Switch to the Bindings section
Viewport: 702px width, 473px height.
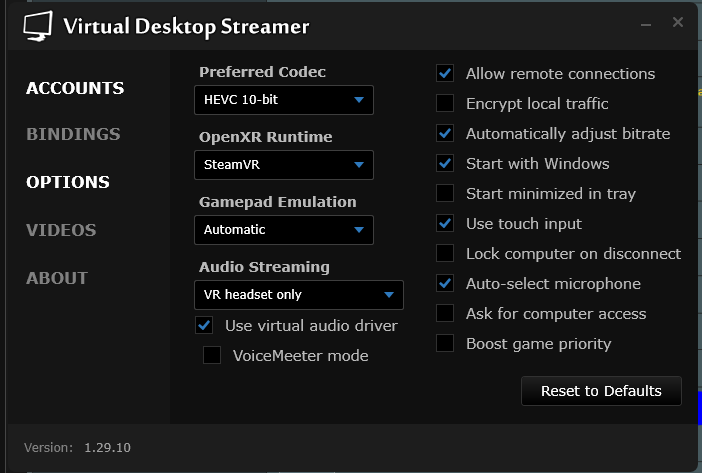(x=73, y=134)
